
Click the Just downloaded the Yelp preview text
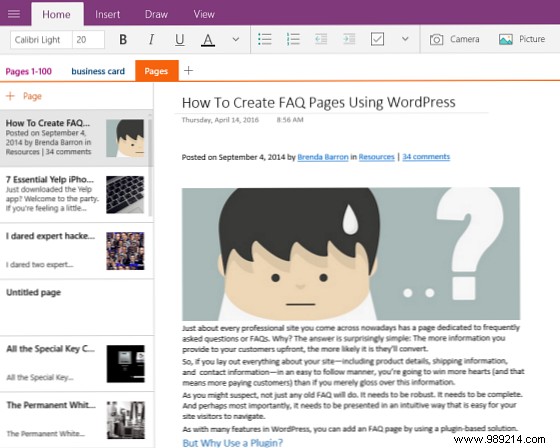point(52,199)
